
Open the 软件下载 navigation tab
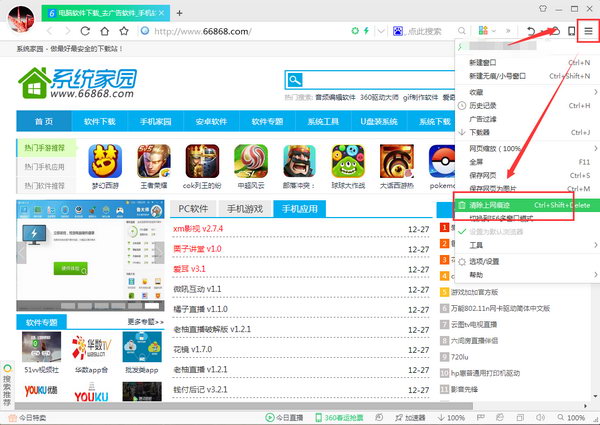click(x=99, y=121)
